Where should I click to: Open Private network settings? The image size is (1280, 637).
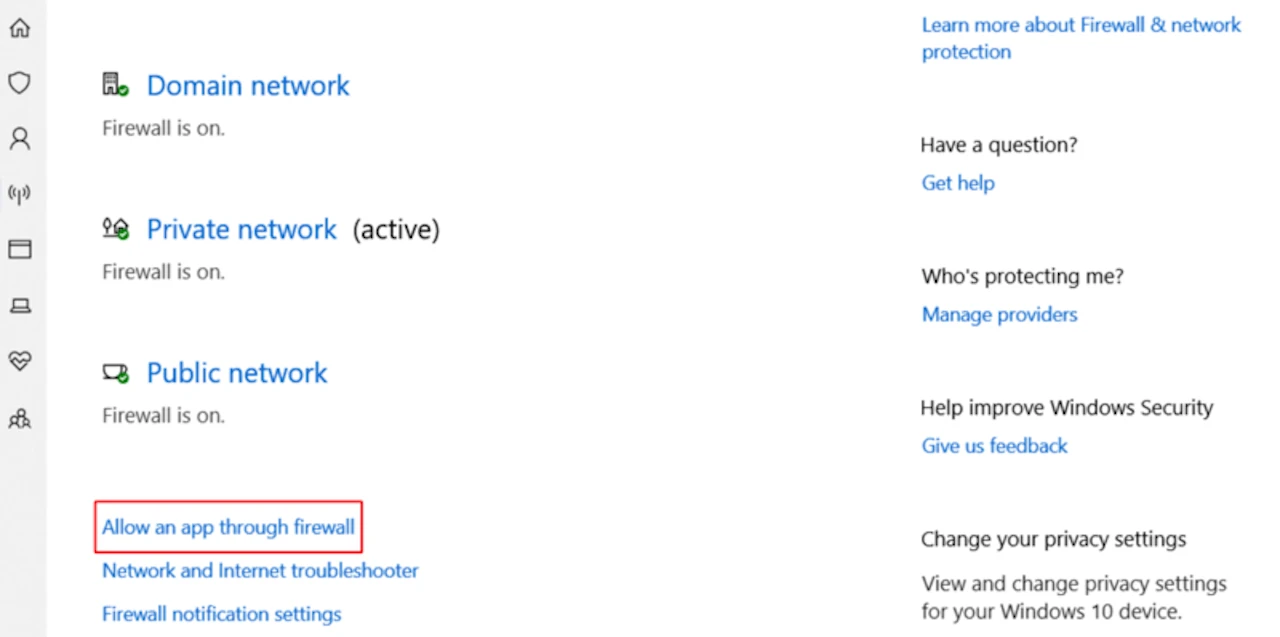[242, 230]
